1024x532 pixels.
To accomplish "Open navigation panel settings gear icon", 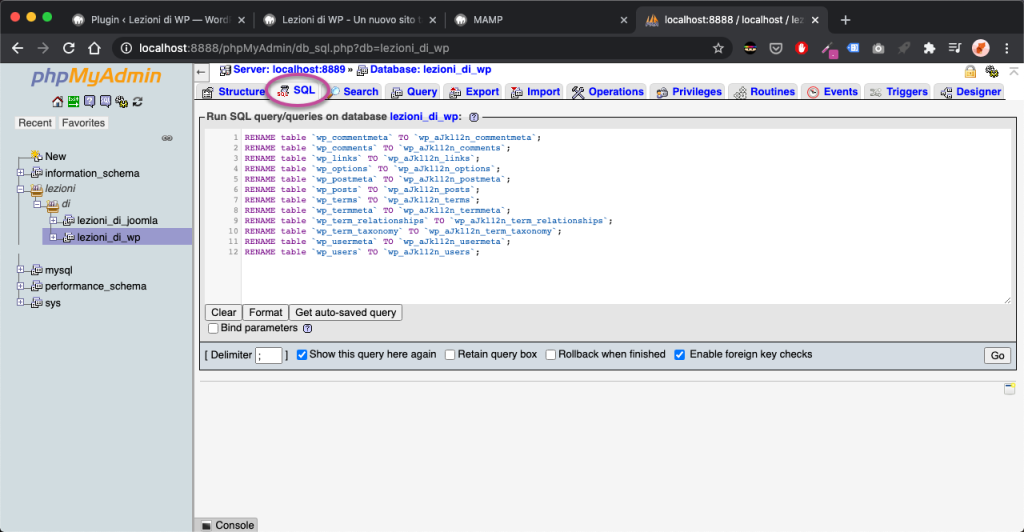I will click(121, 102).
